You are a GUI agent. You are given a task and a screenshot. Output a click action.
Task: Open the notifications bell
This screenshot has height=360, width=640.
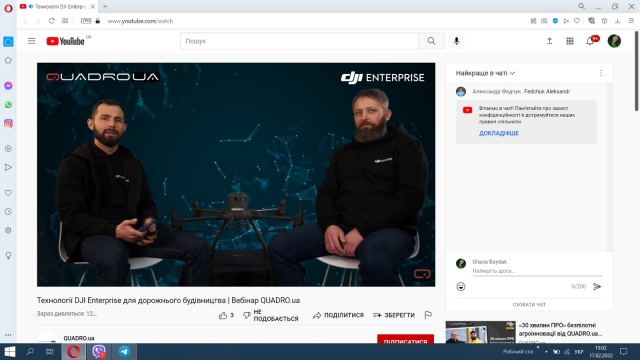point(590,41)
